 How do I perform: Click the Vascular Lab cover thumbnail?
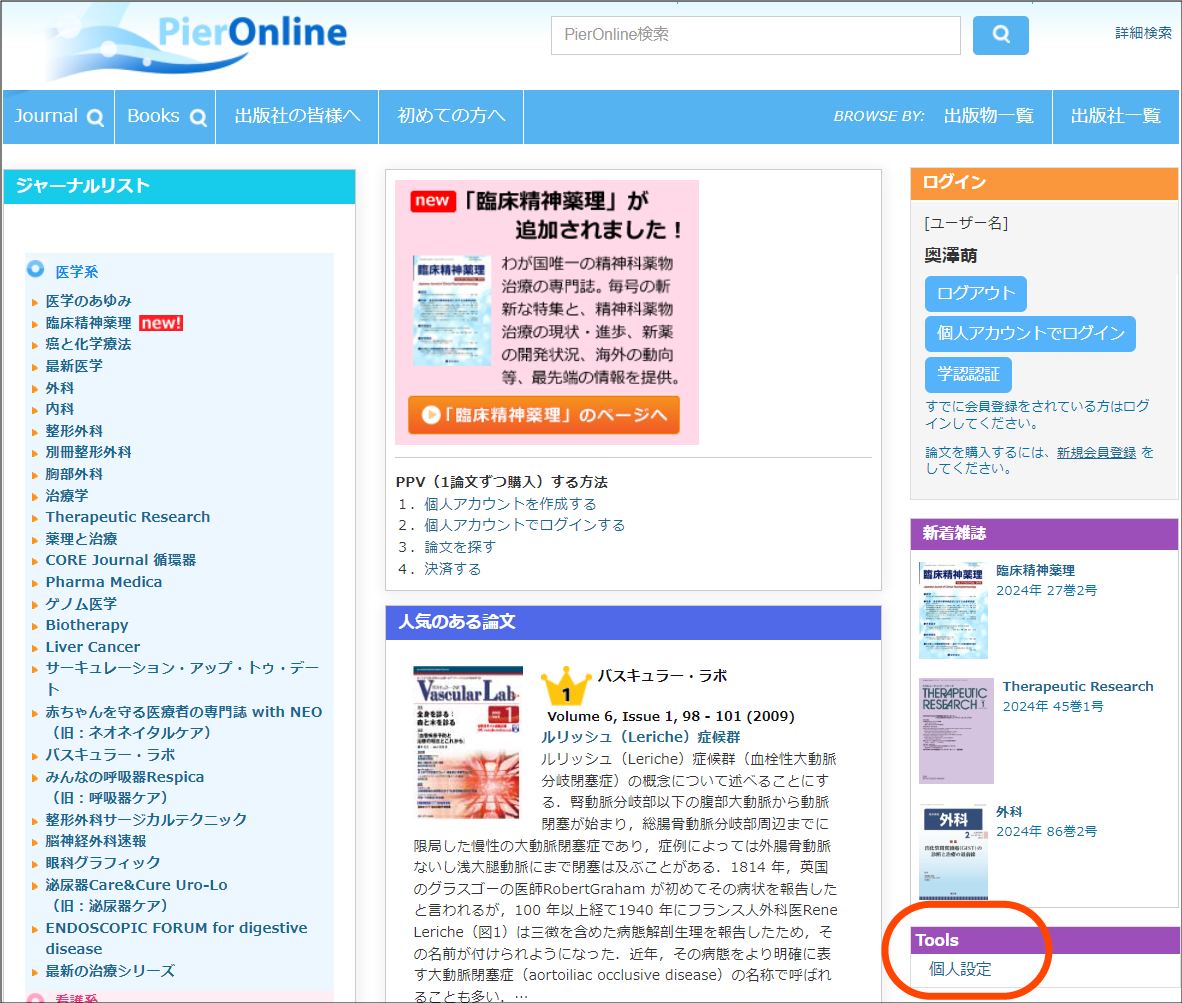467,742
